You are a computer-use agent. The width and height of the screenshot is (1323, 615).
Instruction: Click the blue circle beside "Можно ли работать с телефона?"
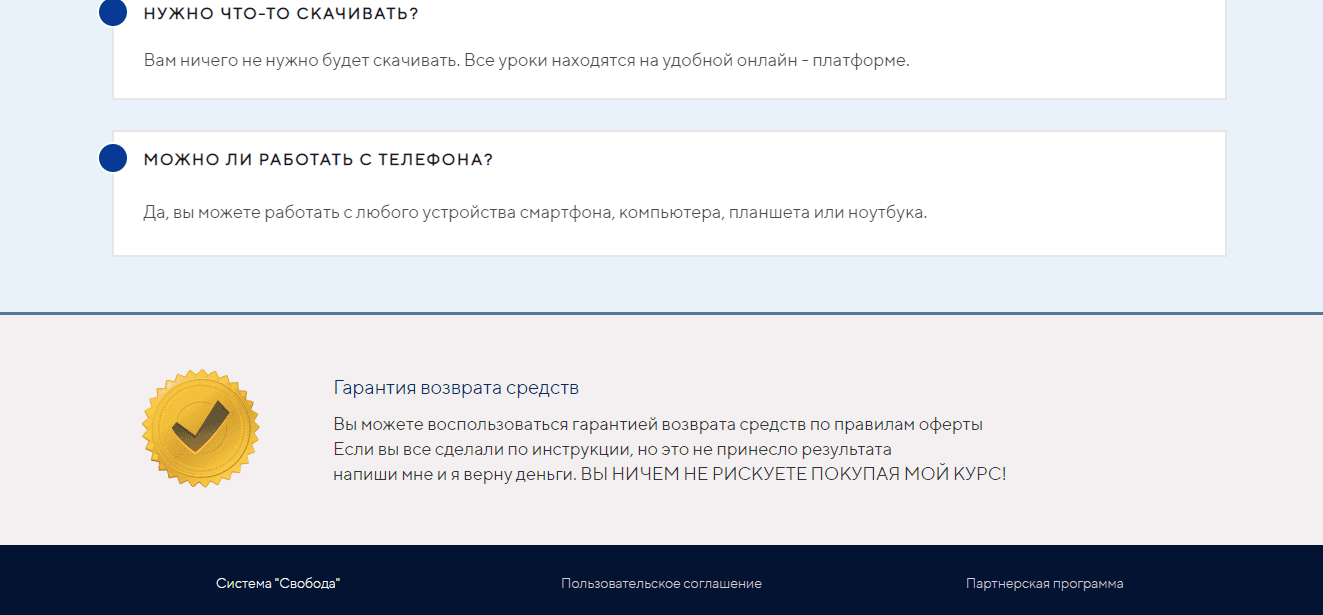tap(113, 158)
